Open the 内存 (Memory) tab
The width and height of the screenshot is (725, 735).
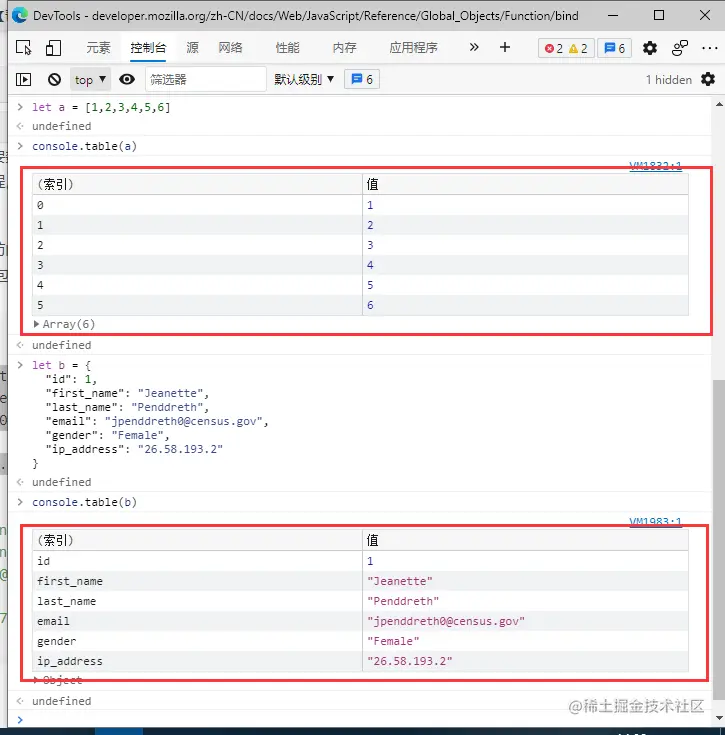pos(344,47)
